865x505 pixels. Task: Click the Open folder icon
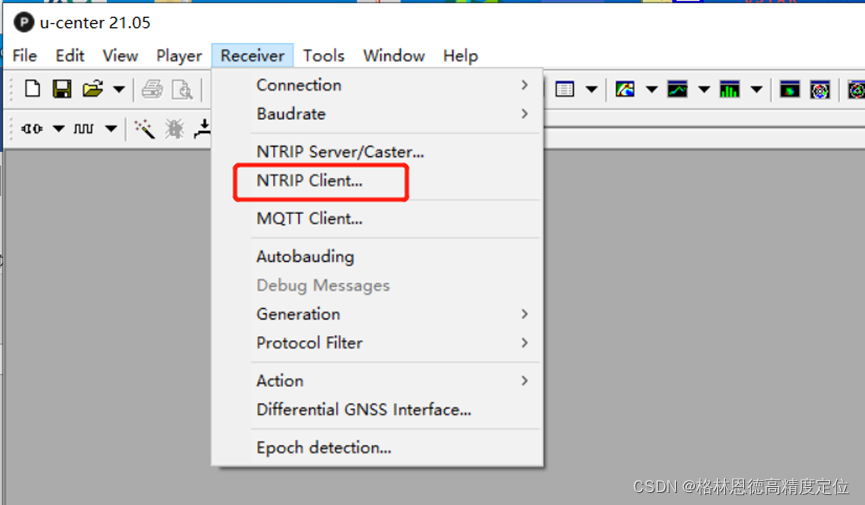[x=93, y=89]
